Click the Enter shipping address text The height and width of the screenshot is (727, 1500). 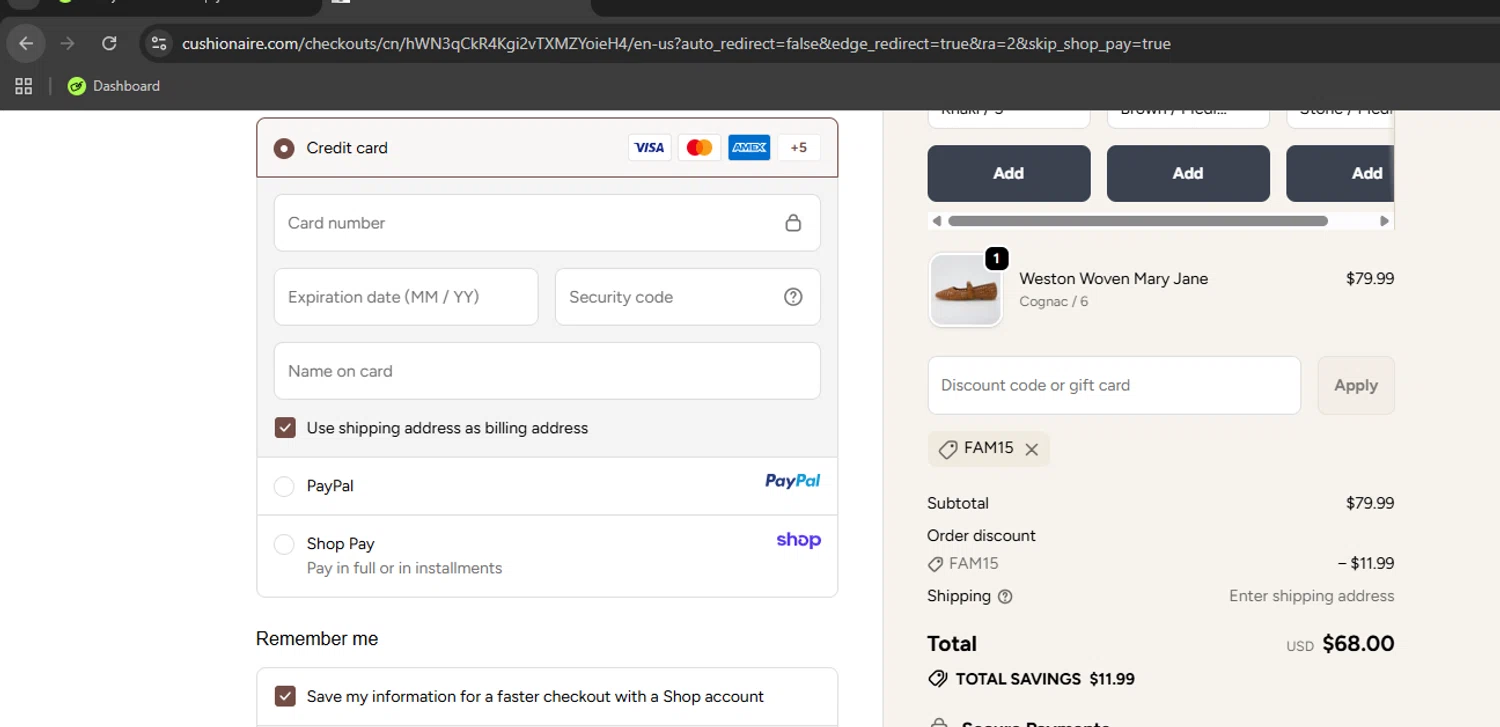pyautogui.click(x=1312, y=596)
